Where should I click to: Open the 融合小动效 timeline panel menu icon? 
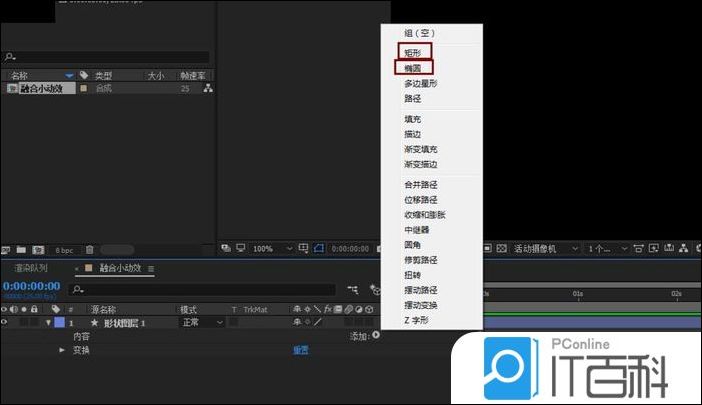coord(151,269)
